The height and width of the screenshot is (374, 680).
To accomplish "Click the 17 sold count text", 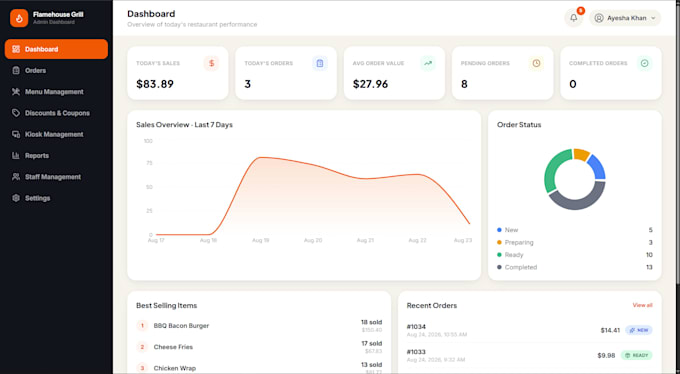I will (371, 344).
